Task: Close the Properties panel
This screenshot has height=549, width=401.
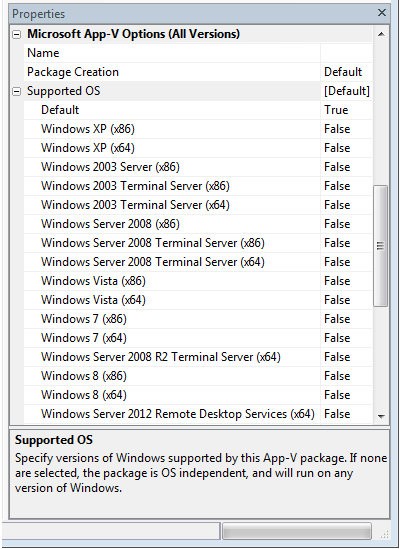Action: [x=382, y=13]
